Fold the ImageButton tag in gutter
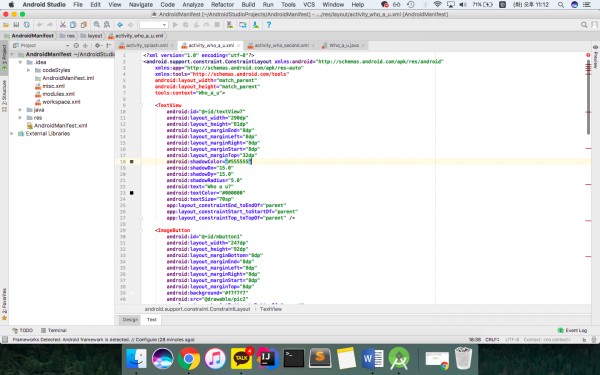 pyautogui.click(x=141, y=230)
